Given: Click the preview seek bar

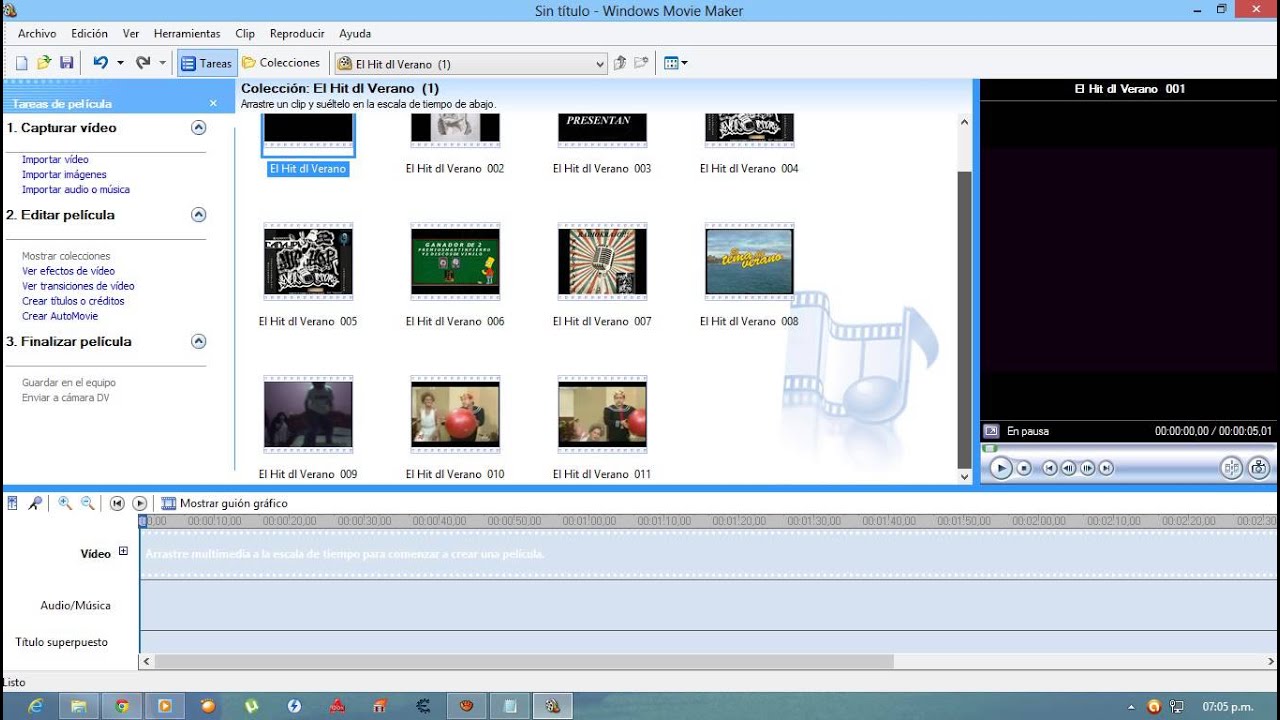Looking at the screenshot, I should click(1128, 448).
